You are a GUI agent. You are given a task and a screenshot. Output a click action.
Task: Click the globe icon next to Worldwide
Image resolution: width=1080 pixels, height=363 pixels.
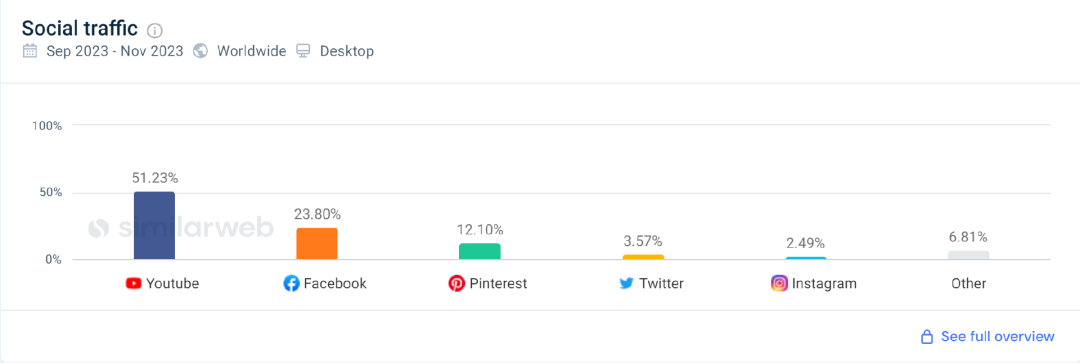click(x=200, y=51)
